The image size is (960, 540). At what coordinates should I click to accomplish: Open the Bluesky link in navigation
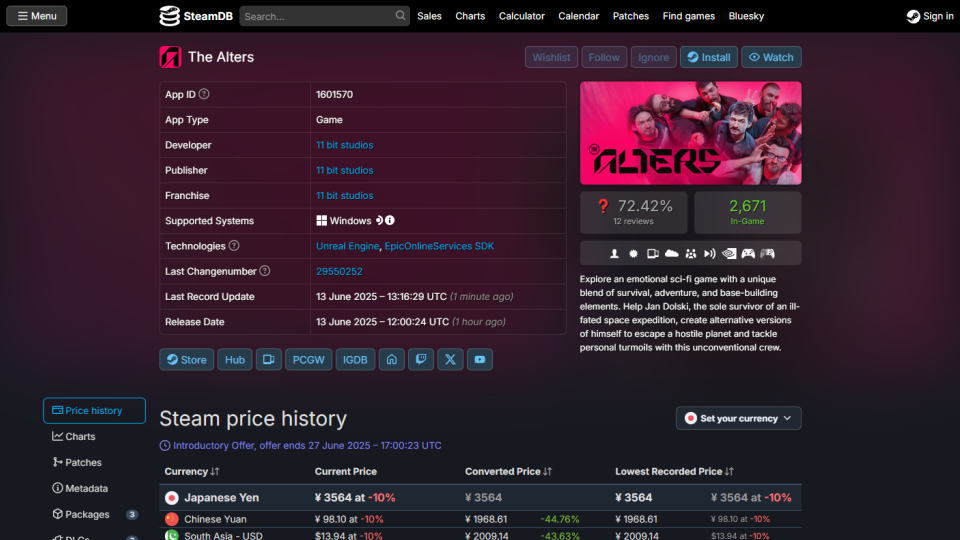746,16
